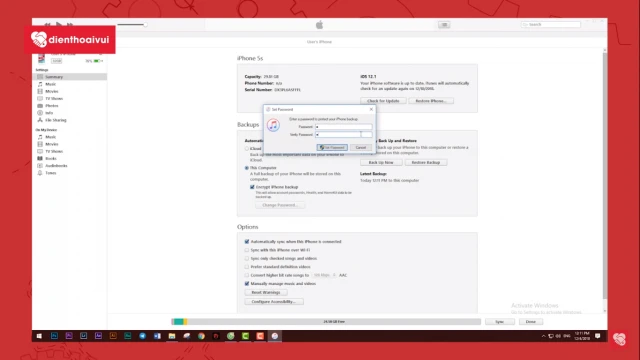Open Photoshop from the taskbar
Viewport: 640px width, 360px height.
54,336
